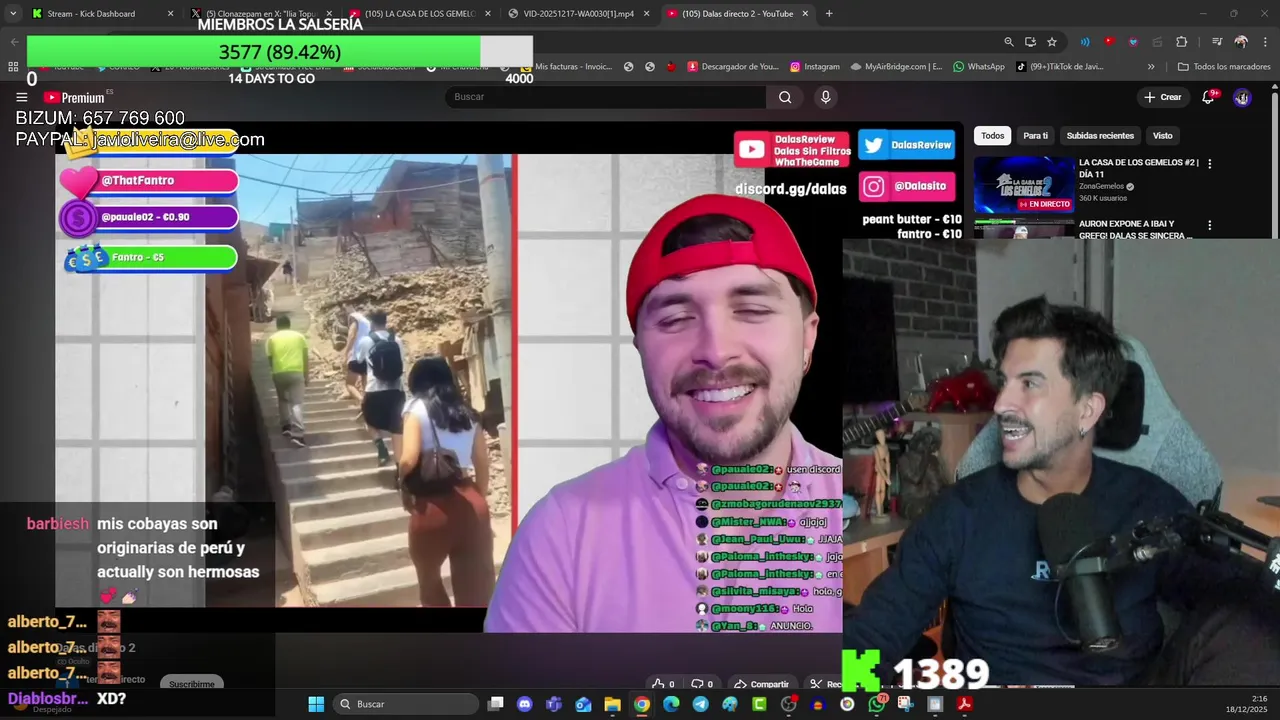The image size is (1280, 720).
Task: Close the Dalas directo 2 YouTube tab
Action: tap(805, 14)
